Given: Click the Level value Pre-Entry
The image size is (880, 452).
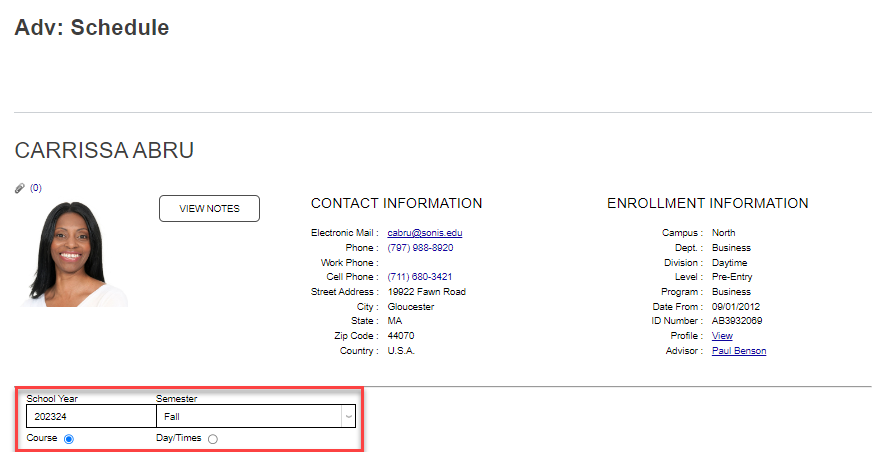Looking at the screenshot, I should (x=732, y=277).
